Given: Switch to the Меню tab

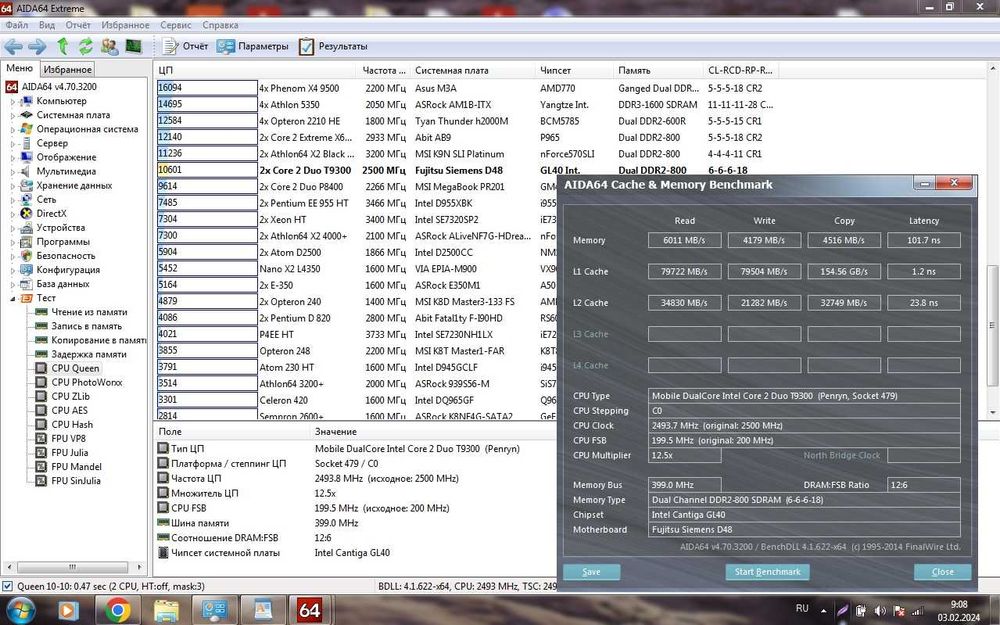Looking at the screenshot, I should coord(19,68).
